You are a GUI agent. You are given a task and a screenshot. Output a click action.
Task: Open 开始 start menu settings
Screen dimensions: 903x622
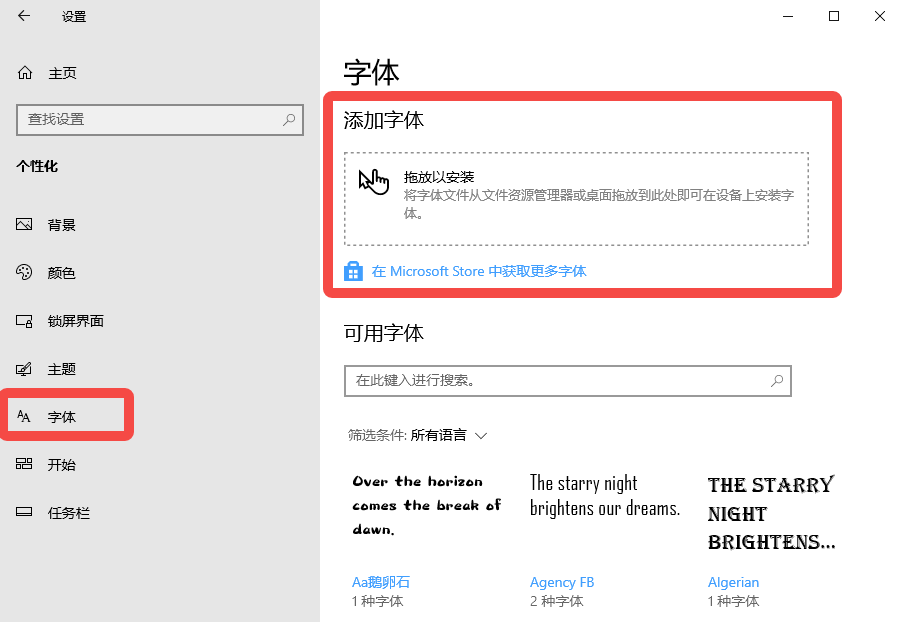[61, 465]
